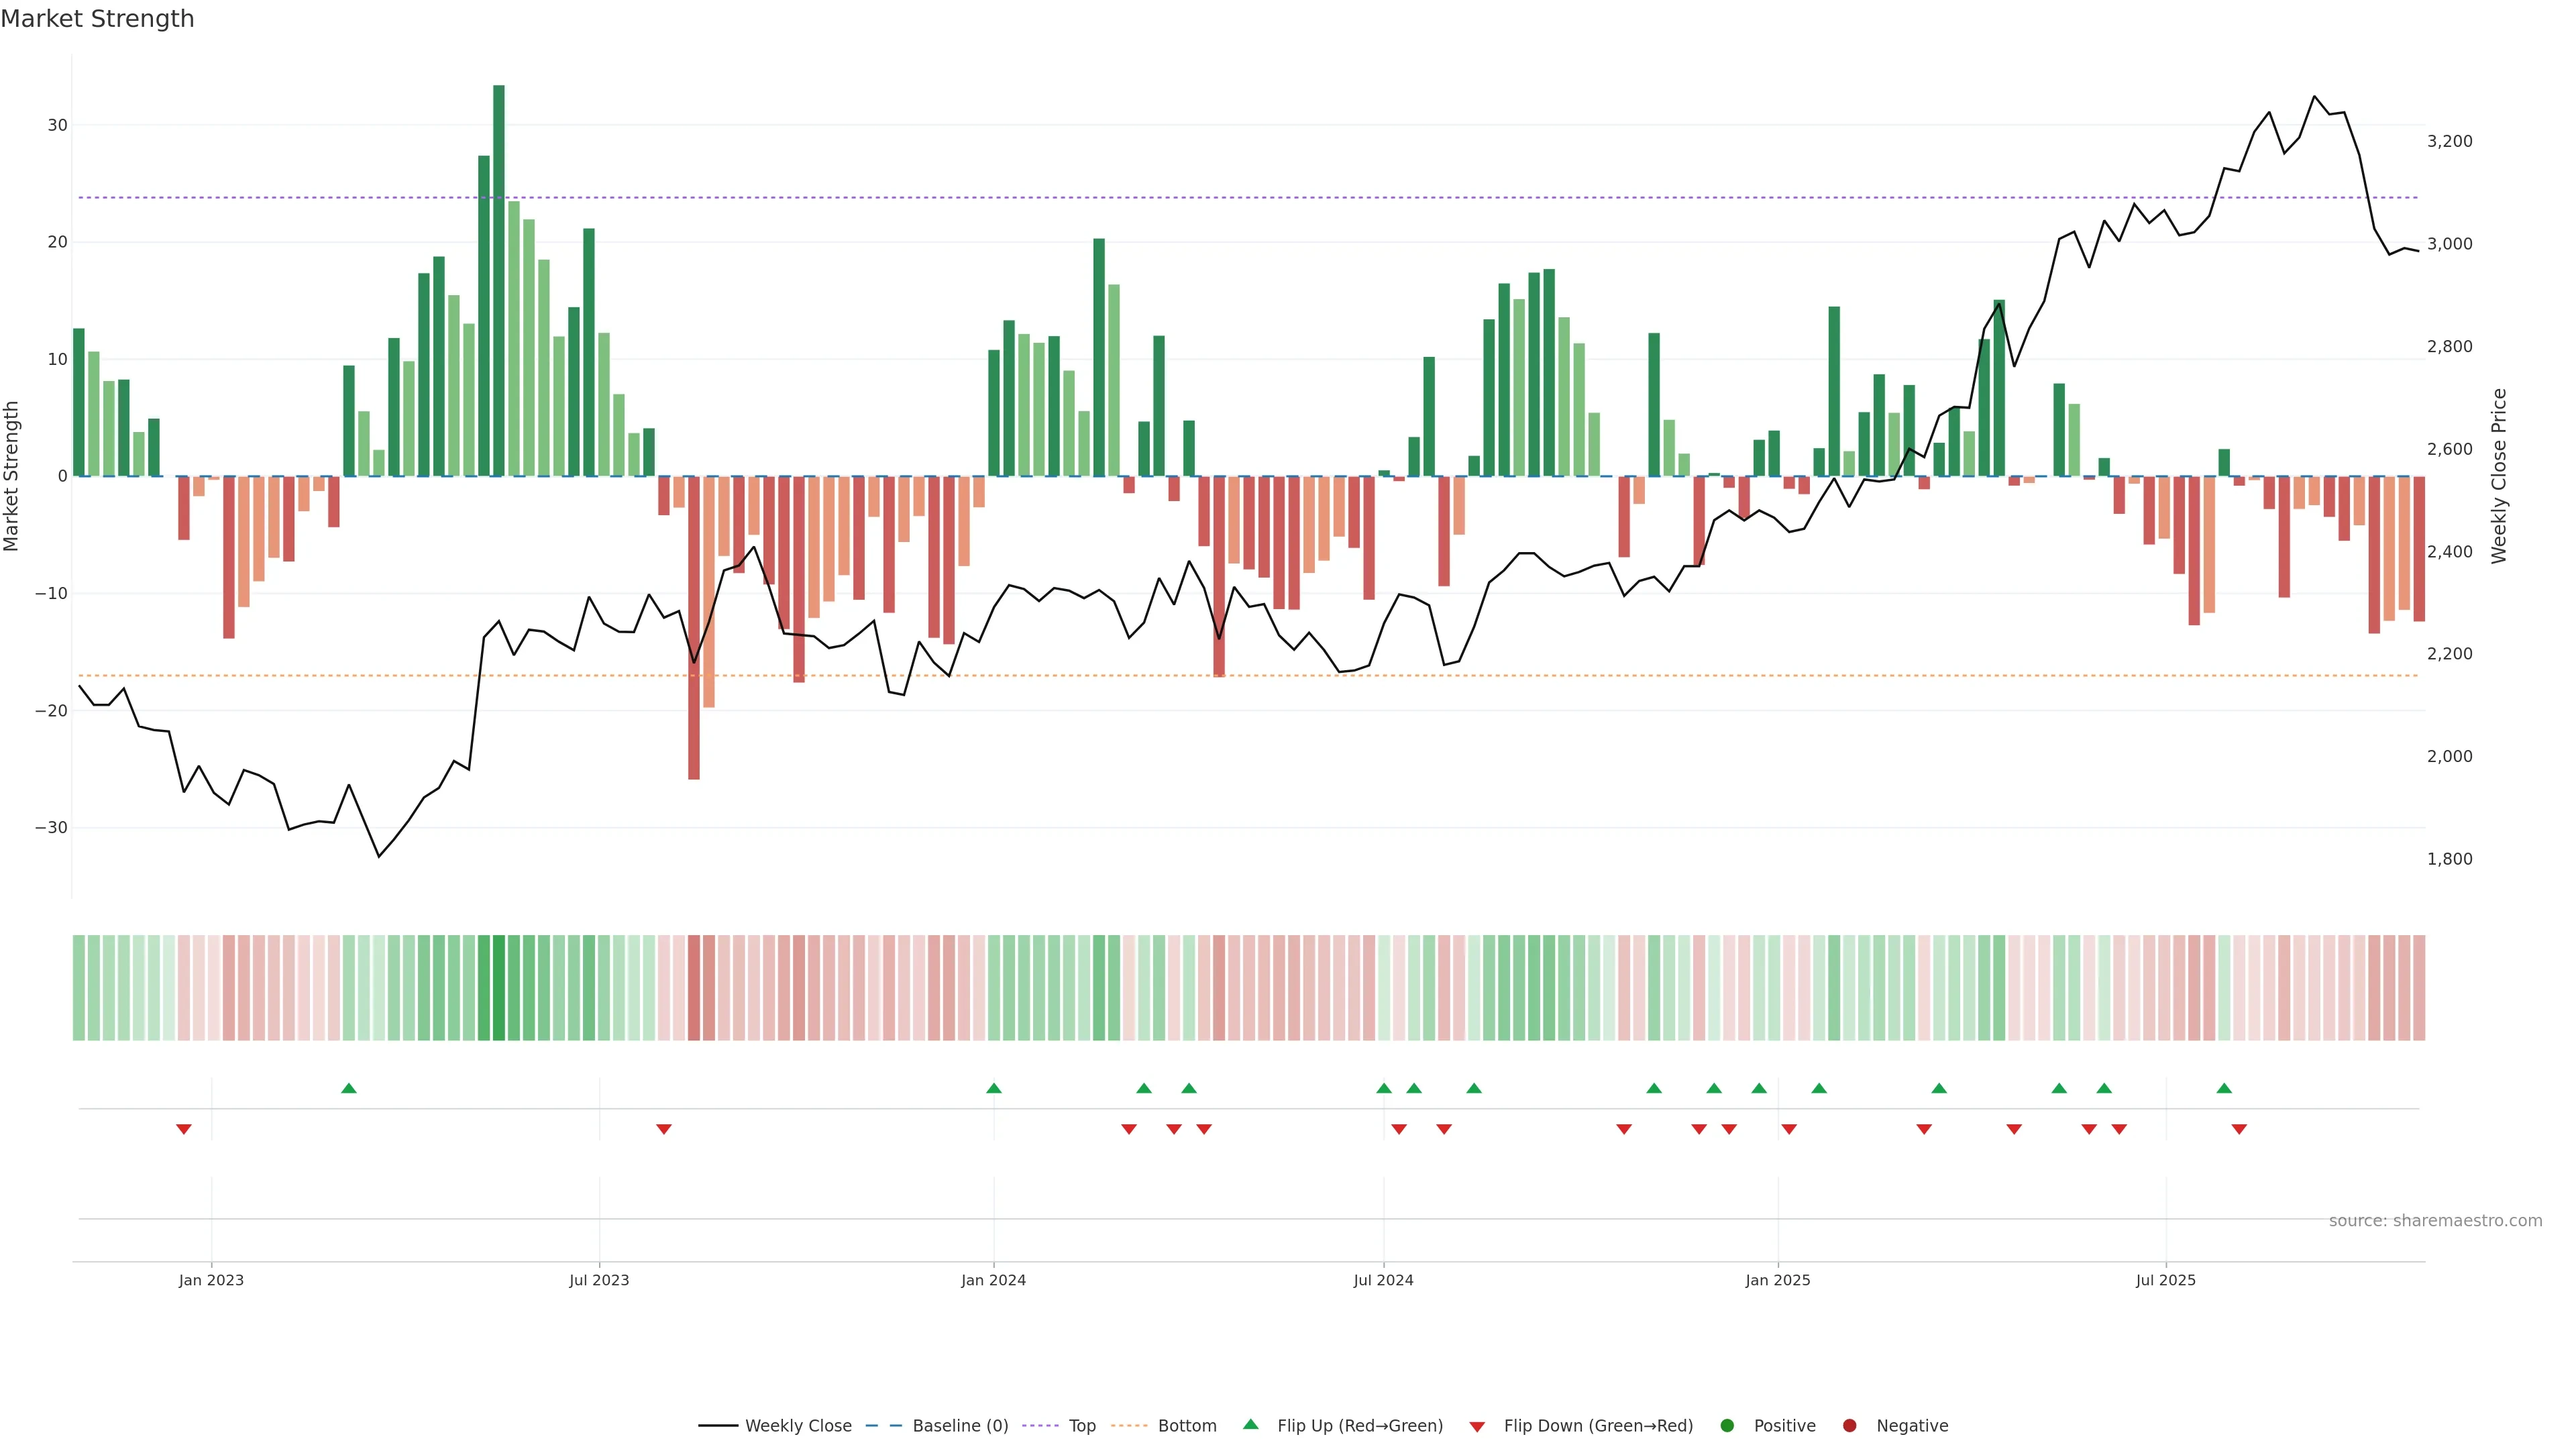This screenshot has height=1449, width=2576.
Task: Click the Negative red circle legend icon
Action: 1849,1426
